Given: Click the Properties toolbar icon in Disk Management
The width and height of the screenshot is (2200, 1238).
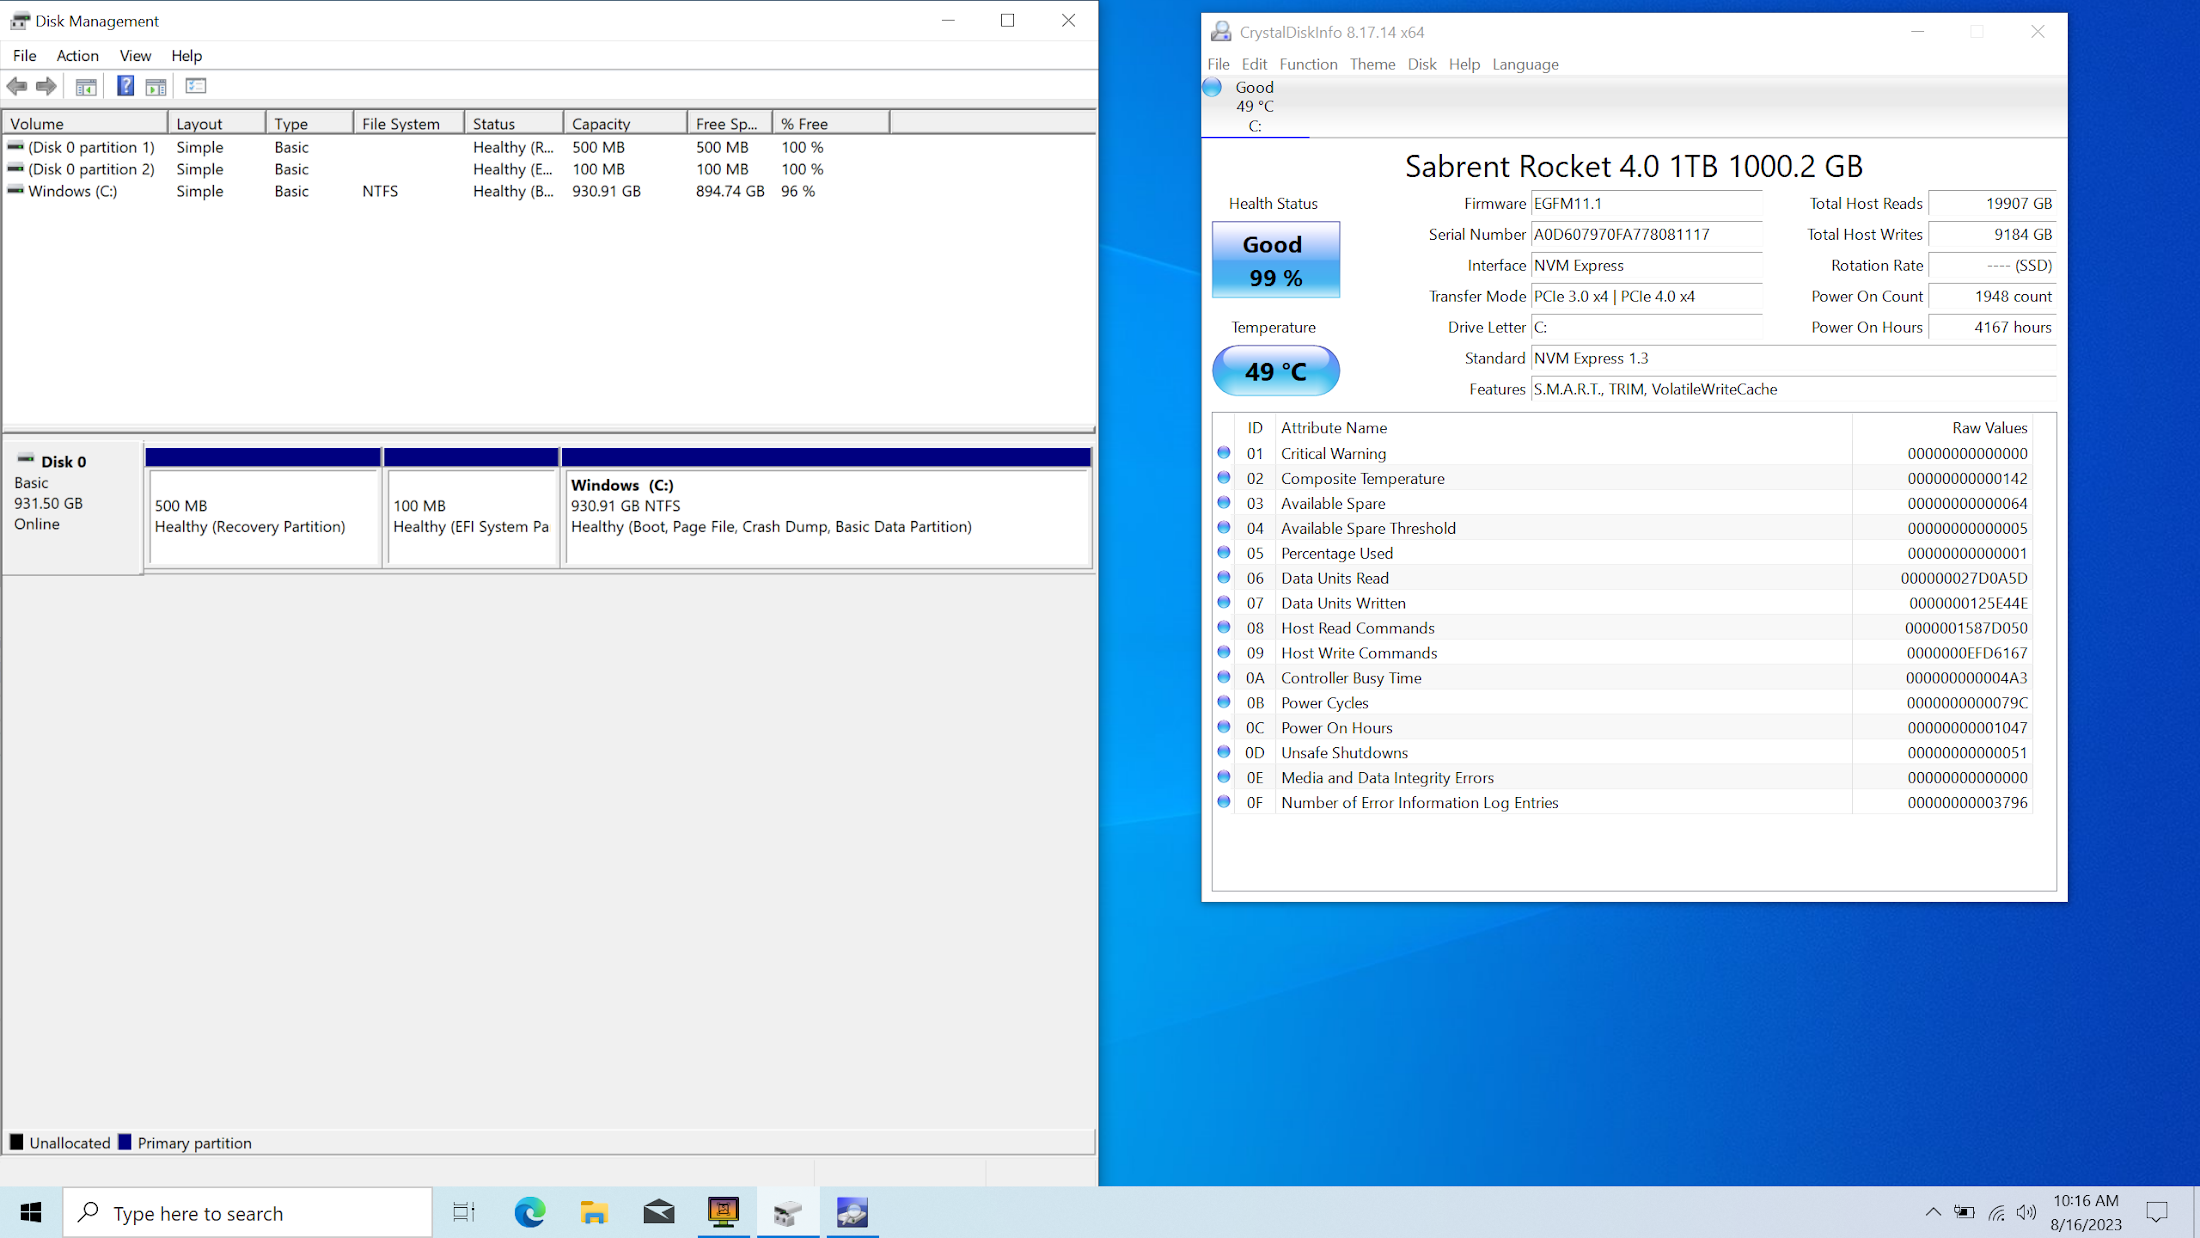Looking at the screenshot, I should [196, 87].
